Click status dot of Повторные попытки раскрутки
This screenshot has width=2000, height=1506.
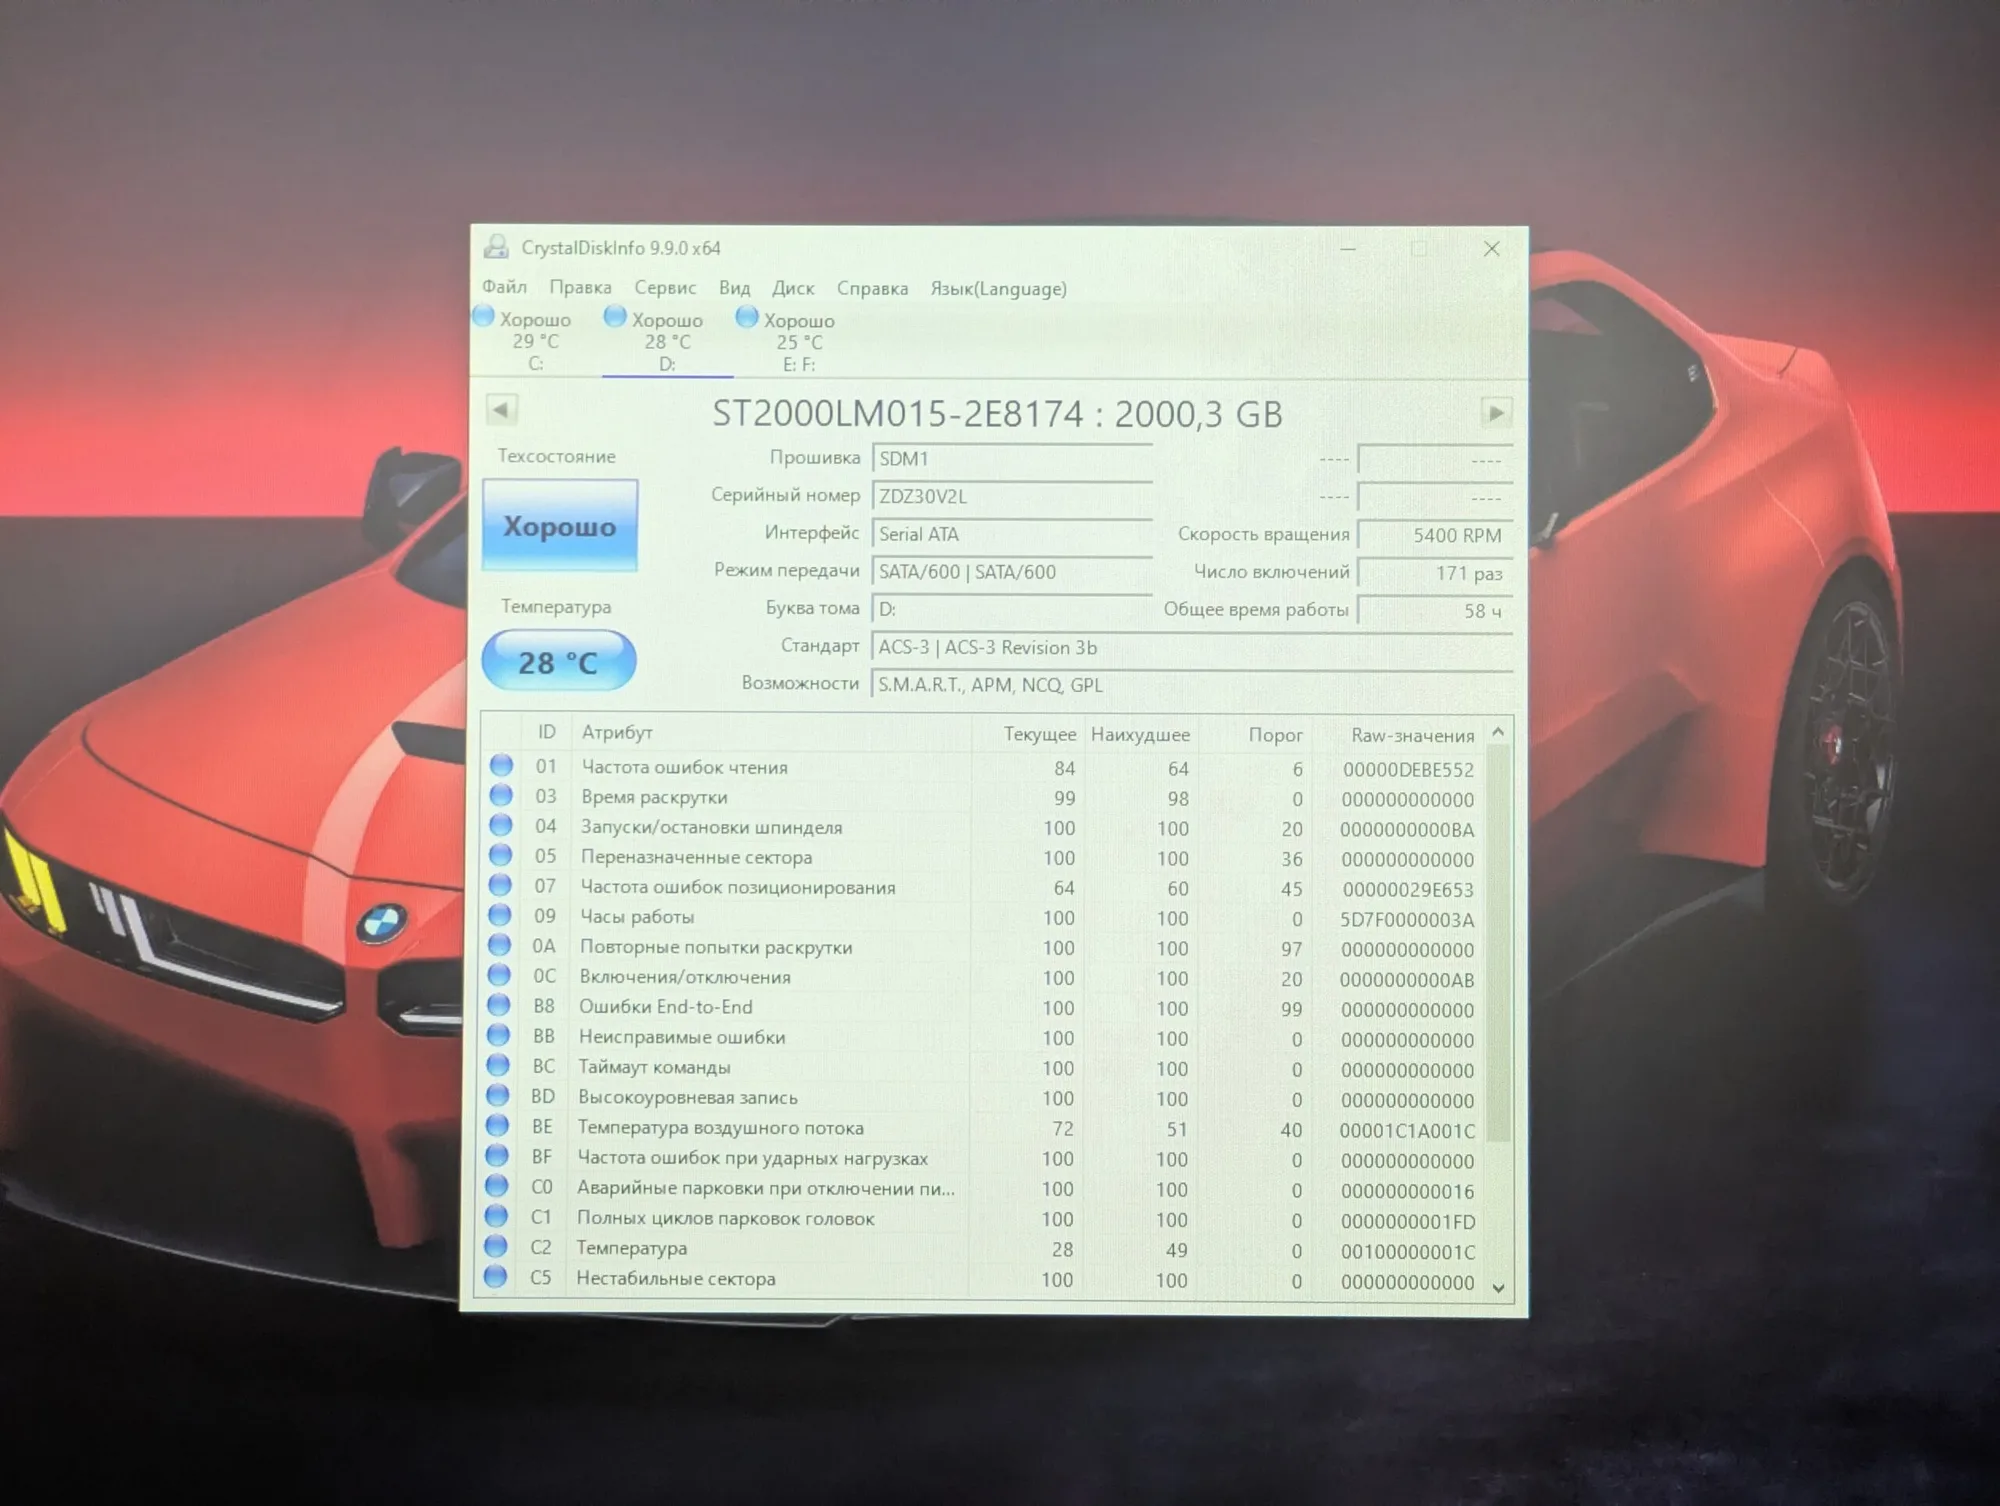click(499, 946)
